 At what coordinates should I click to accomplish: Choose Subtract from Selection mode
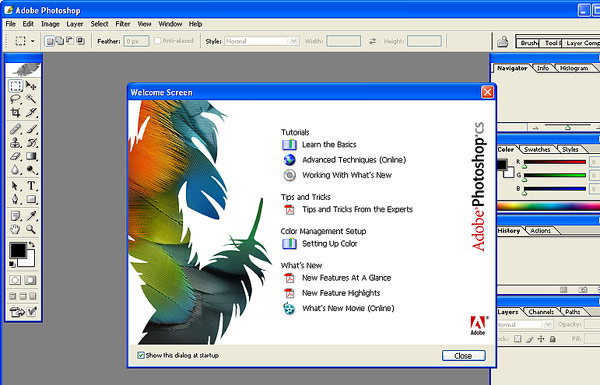point(70,41)
